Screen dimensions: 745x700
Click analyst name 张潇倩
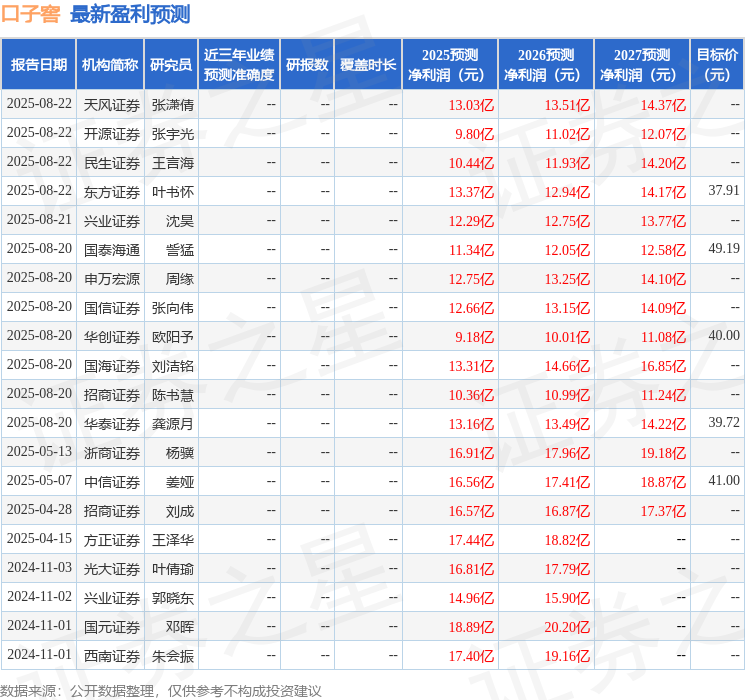click(x=172, y=105)
